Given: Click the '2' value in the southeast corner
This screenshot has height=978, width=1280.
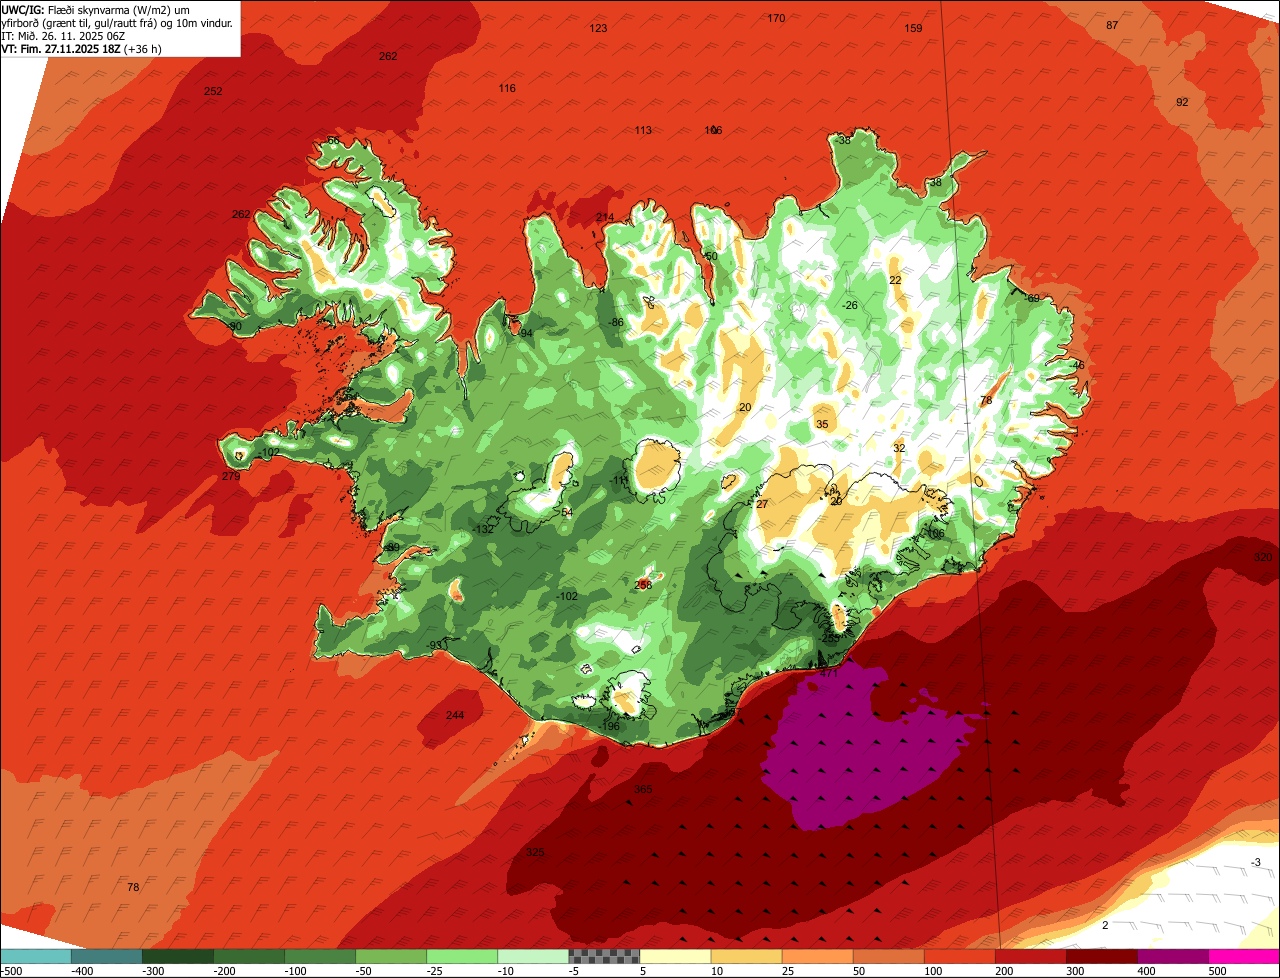Looking at the screenshot, I should coord(1105,925).
